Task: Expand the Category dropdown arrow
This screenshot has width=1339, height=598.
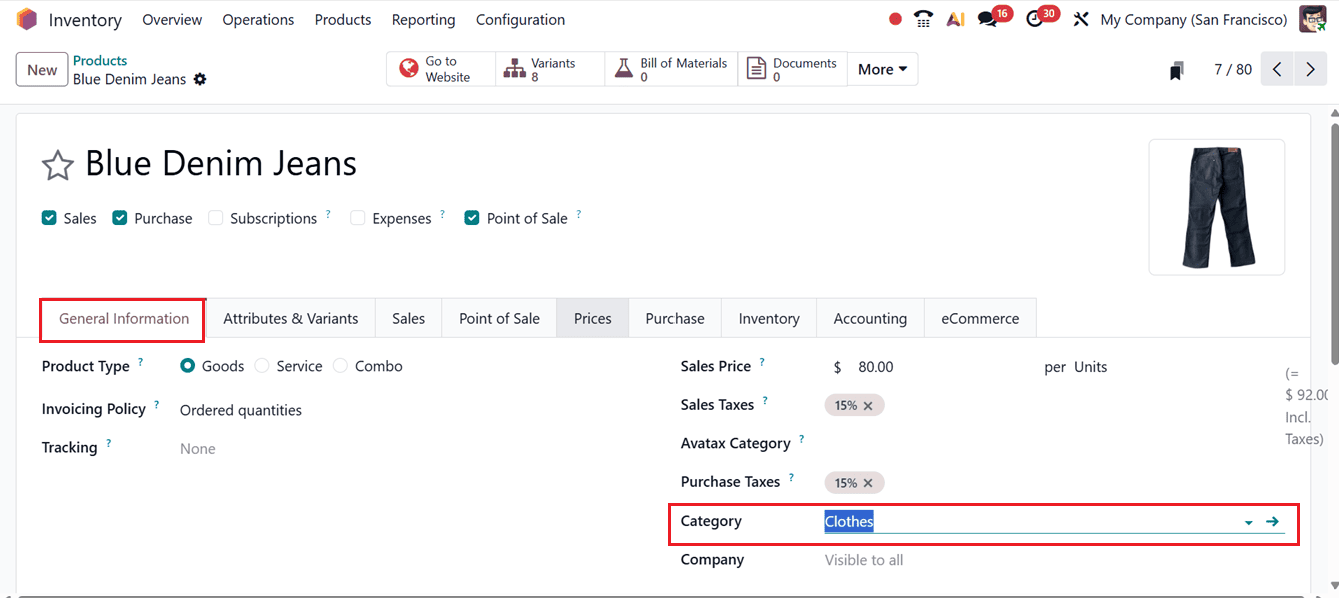Action: tap(1248, 521)
